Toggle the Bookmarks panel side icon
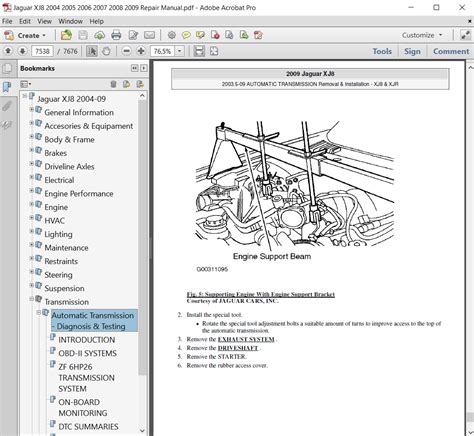The image size is (474, 436). [7, 87]
